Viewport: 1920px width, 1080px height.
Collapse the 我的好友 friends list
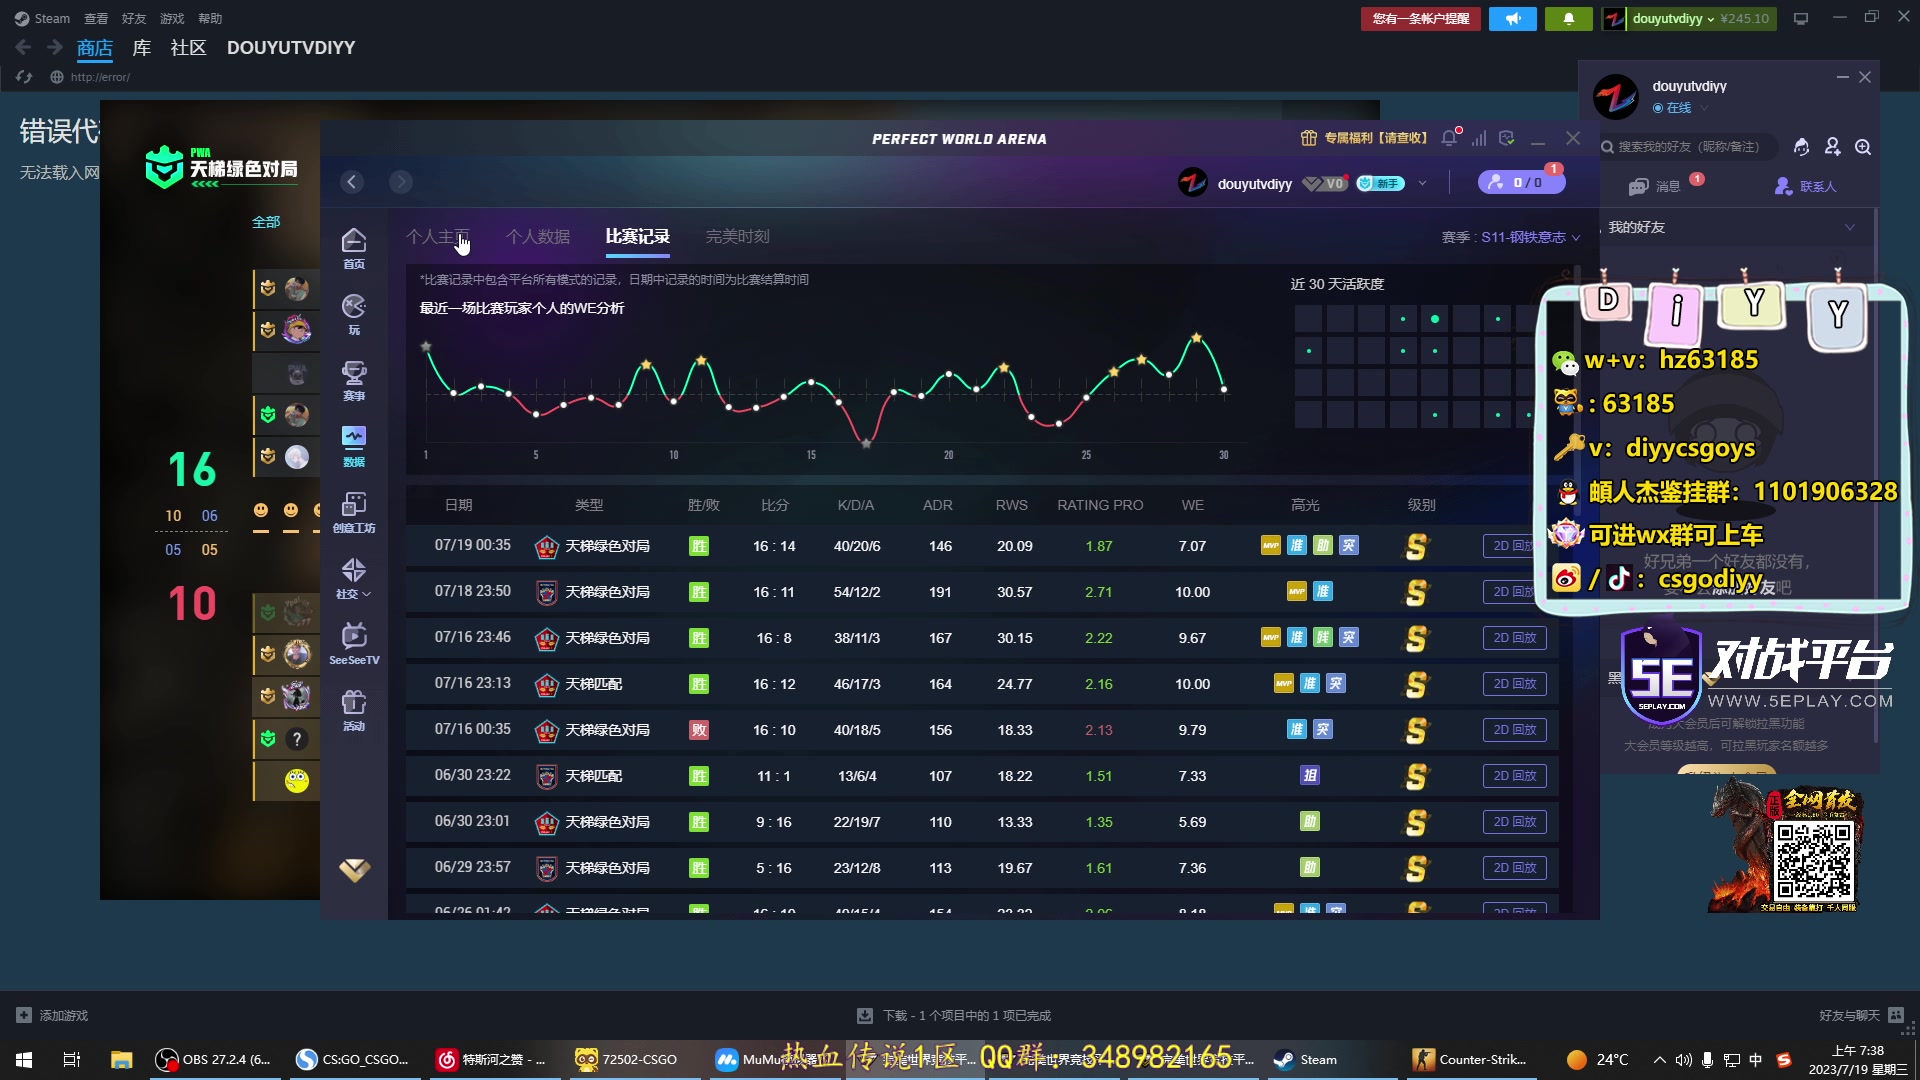(1850, 228)
